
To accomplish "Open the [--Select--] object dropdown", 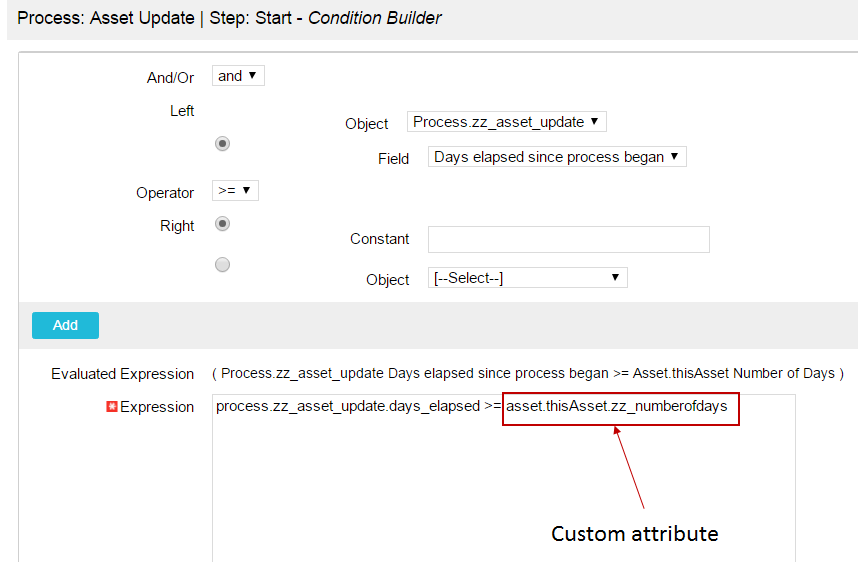I will pos(527,277).
